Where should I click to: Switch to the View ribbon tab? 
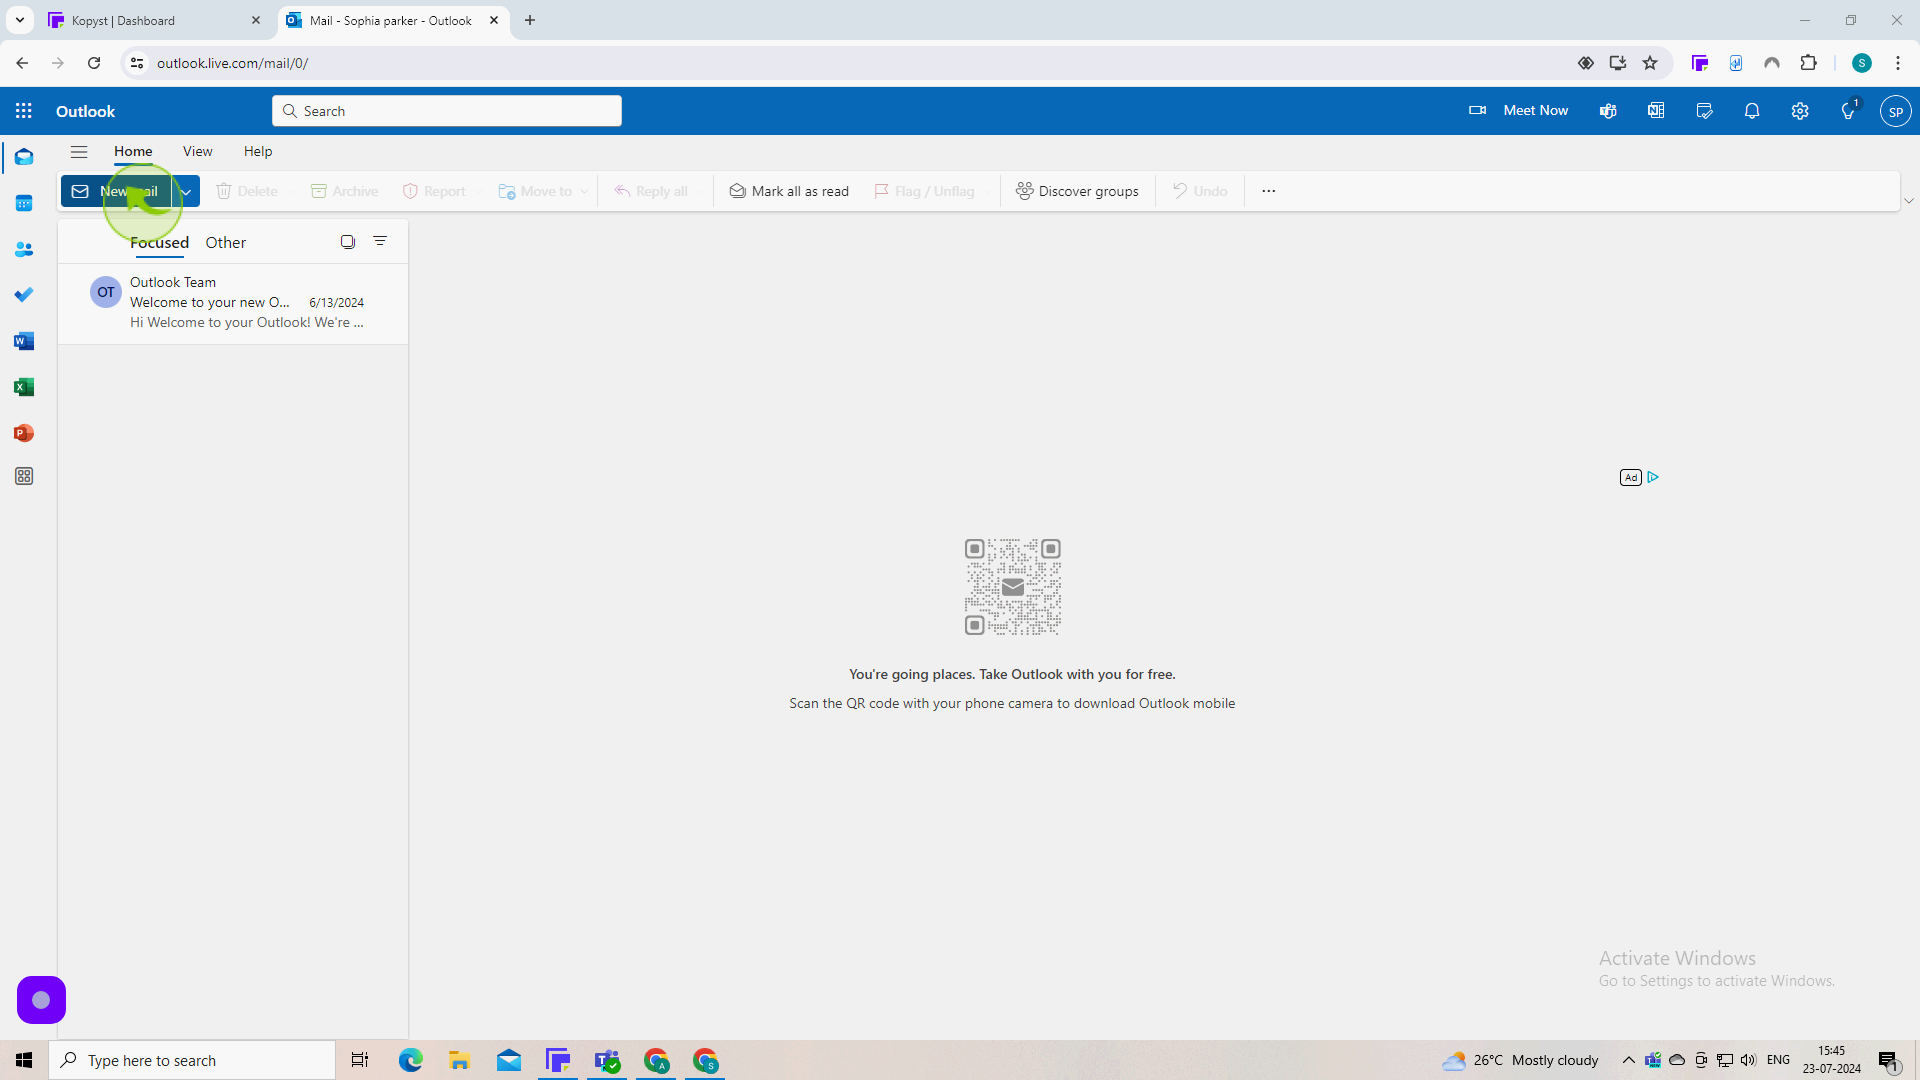pyautogui.click(x=197, y=151)
